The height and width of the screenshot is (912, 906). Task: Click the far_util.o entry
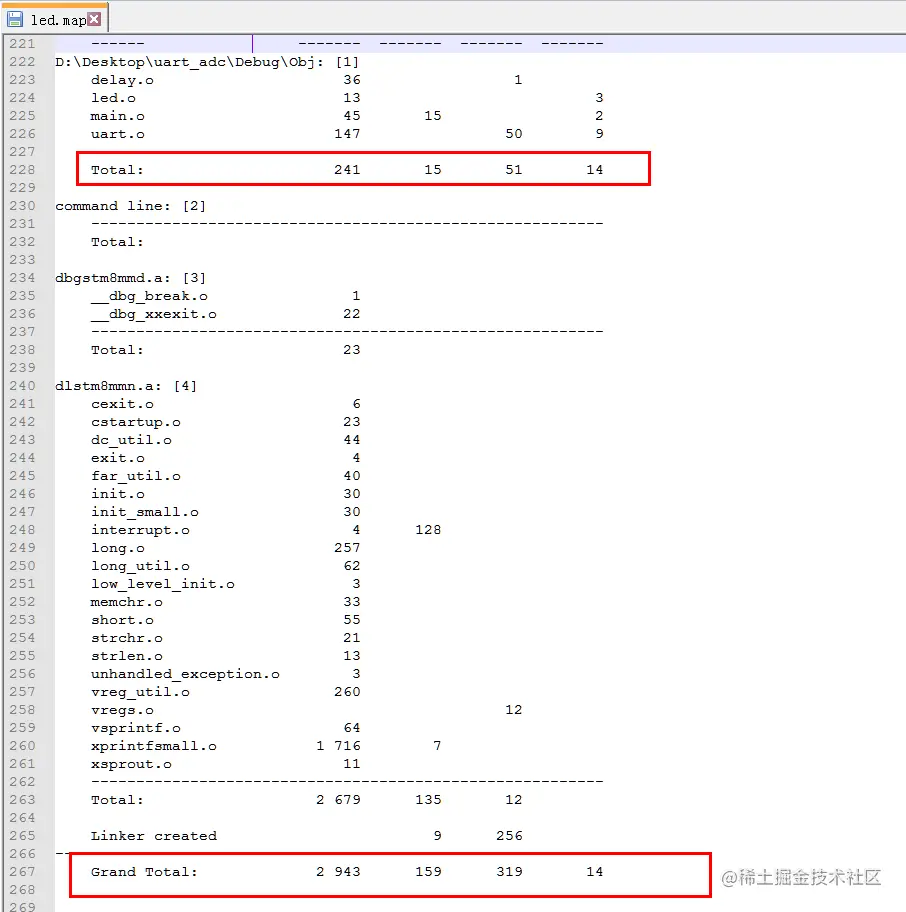click(x=135, y=476)
